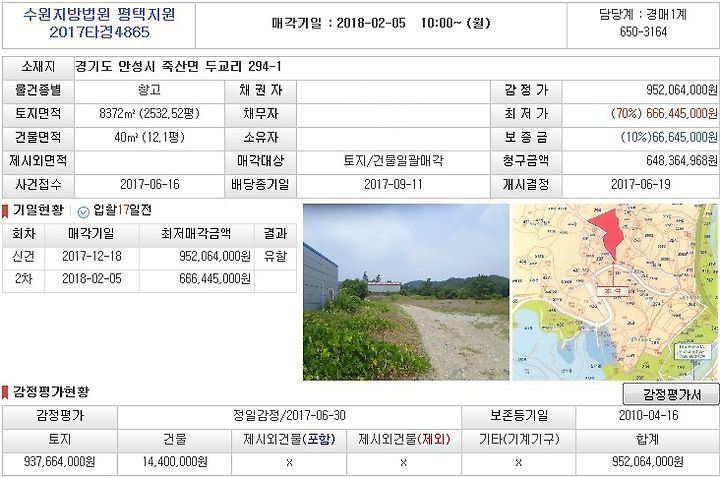Open the cadastral map thumbnail
Viewport: 720px width, 478px height.
(x=615, y=292)
